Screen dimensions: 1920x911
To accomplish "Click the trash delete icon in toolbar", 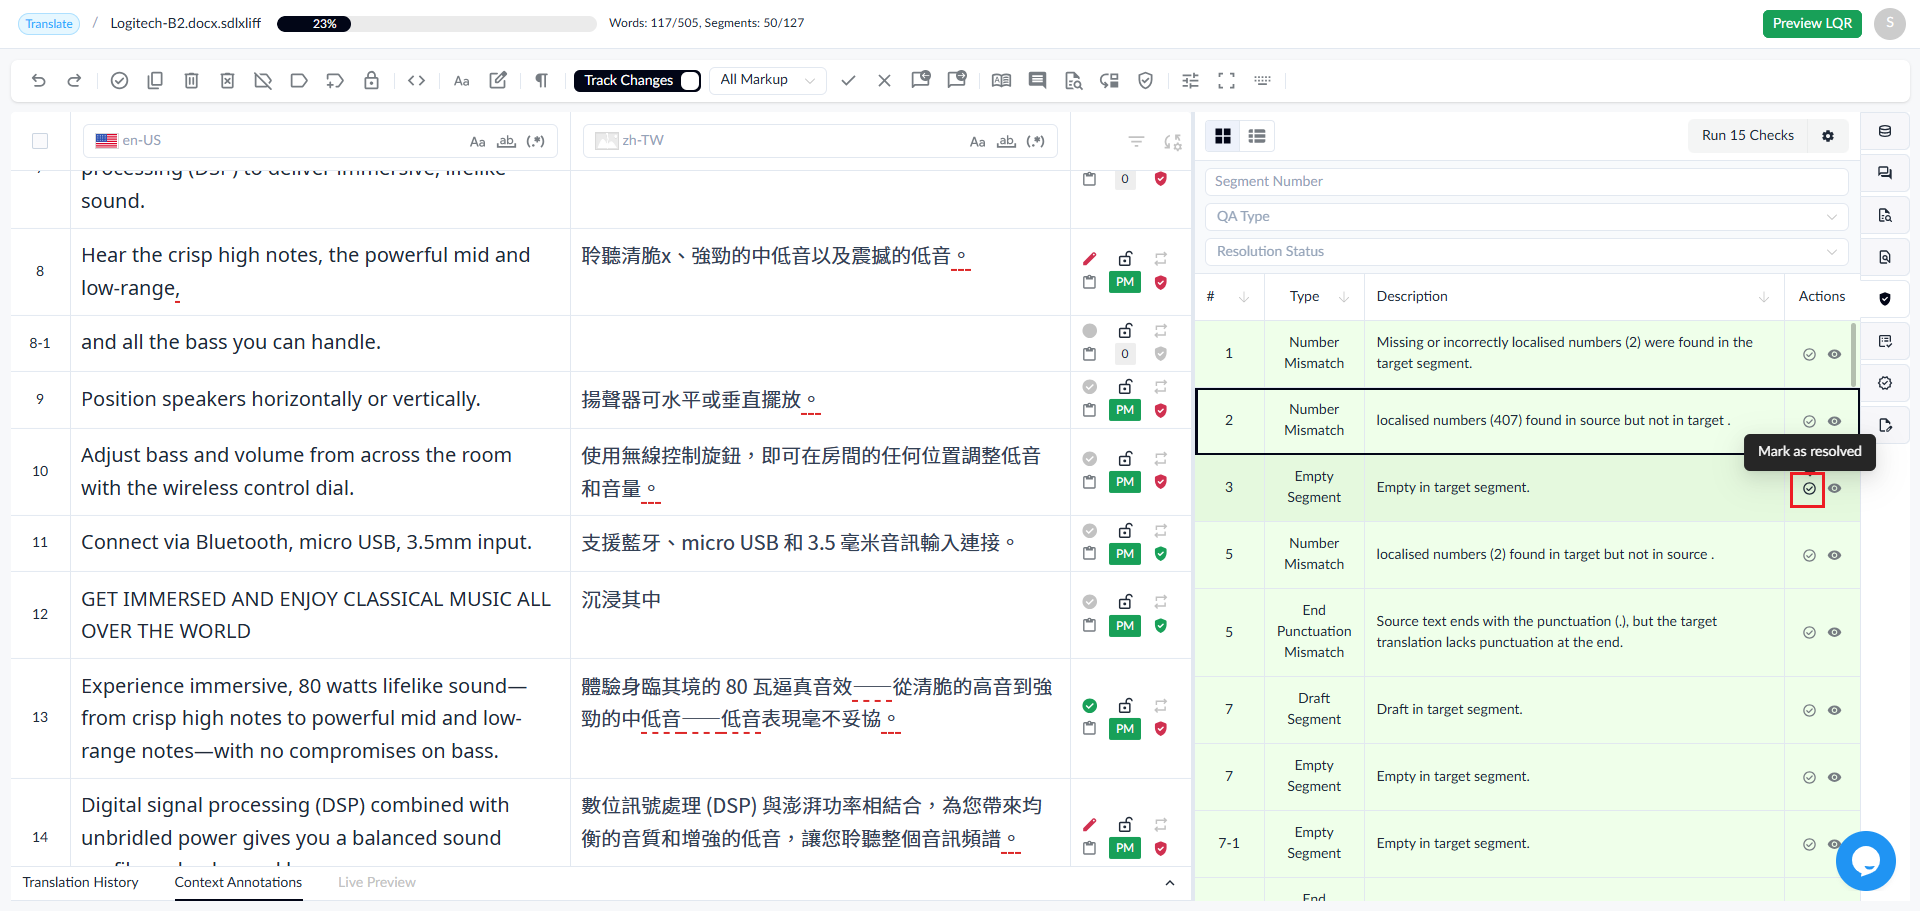I will (191, 80).
